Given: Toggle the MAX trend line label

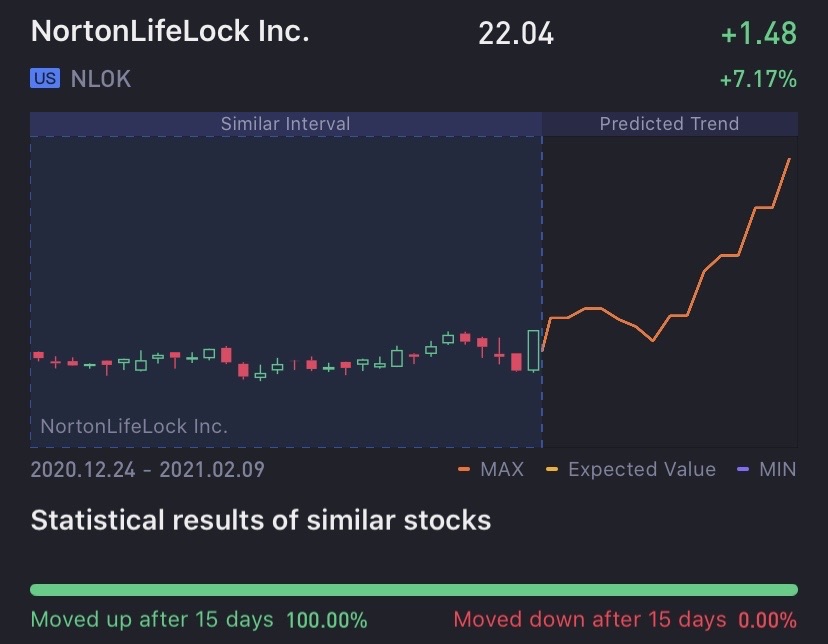Looking at the screenshot, I should click(501, 469).
